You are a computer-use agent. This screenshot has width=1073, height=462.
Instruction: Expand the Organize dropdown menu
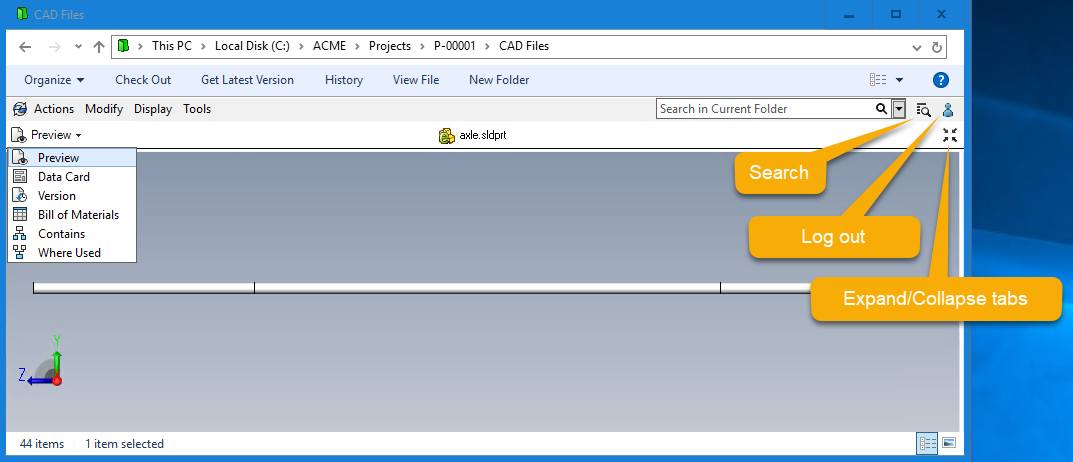click(54, 80)
